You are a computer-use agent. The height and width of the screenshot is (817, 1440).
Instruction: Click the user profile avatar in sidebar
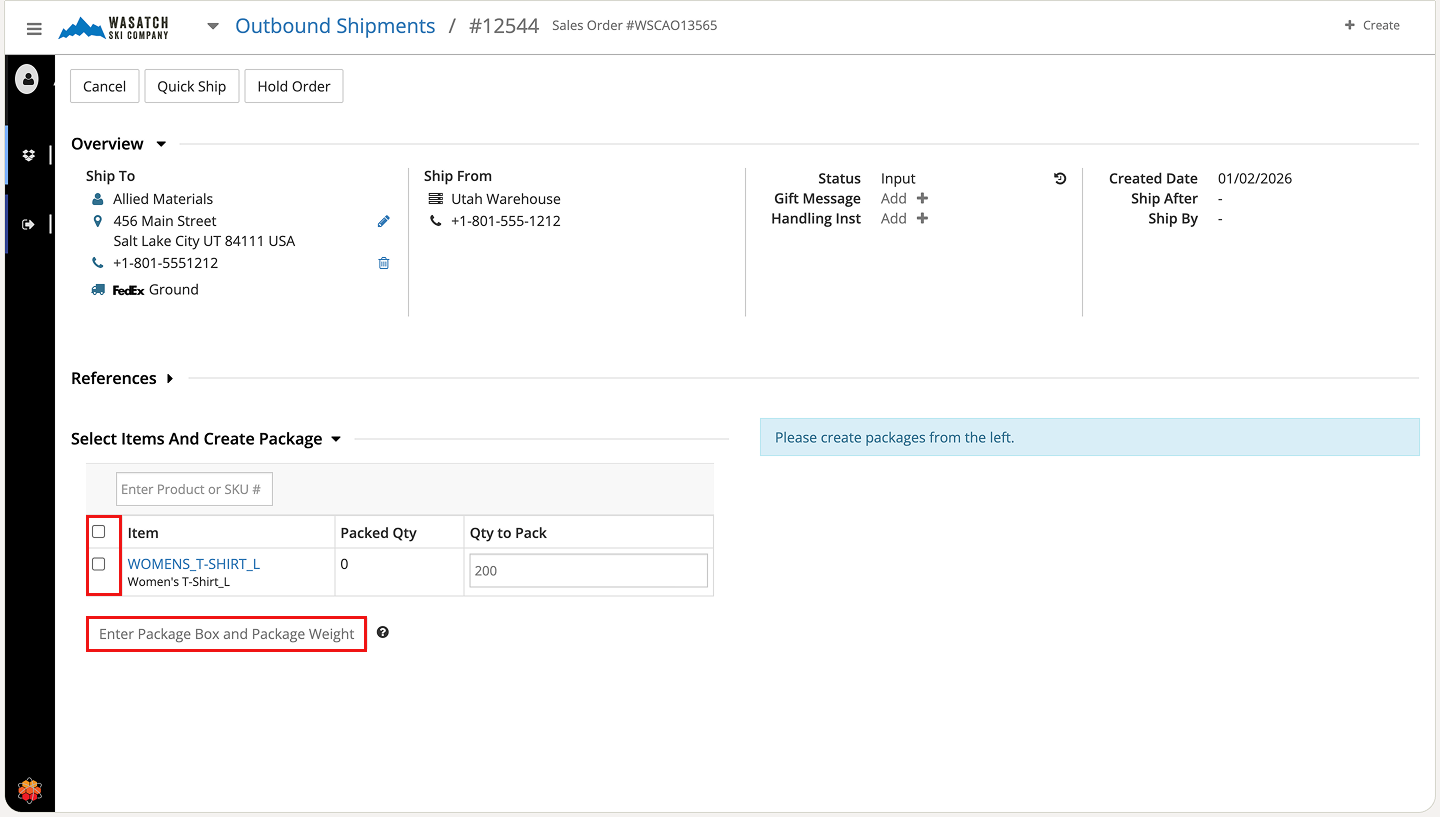(x=27, y=78)
